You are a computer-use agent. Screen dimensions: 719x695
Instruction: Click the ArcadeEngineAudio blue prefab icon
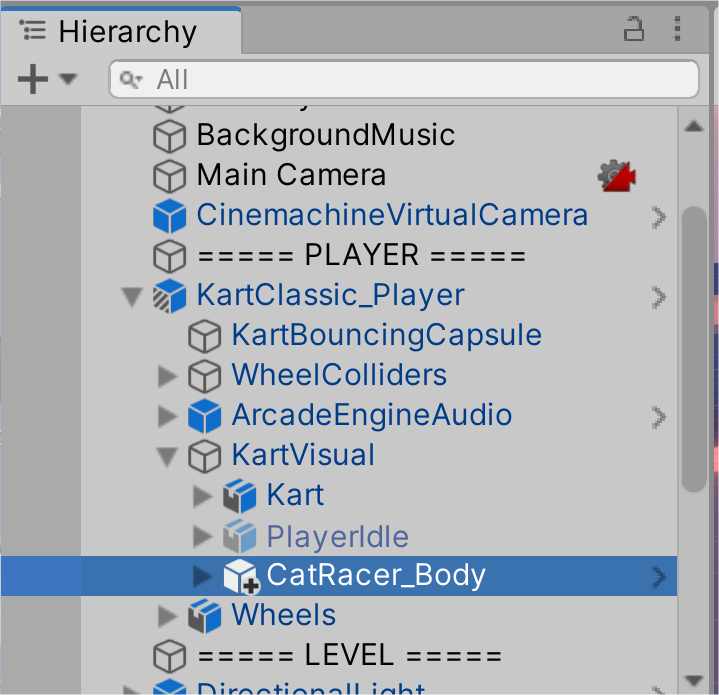pos(205,416)
